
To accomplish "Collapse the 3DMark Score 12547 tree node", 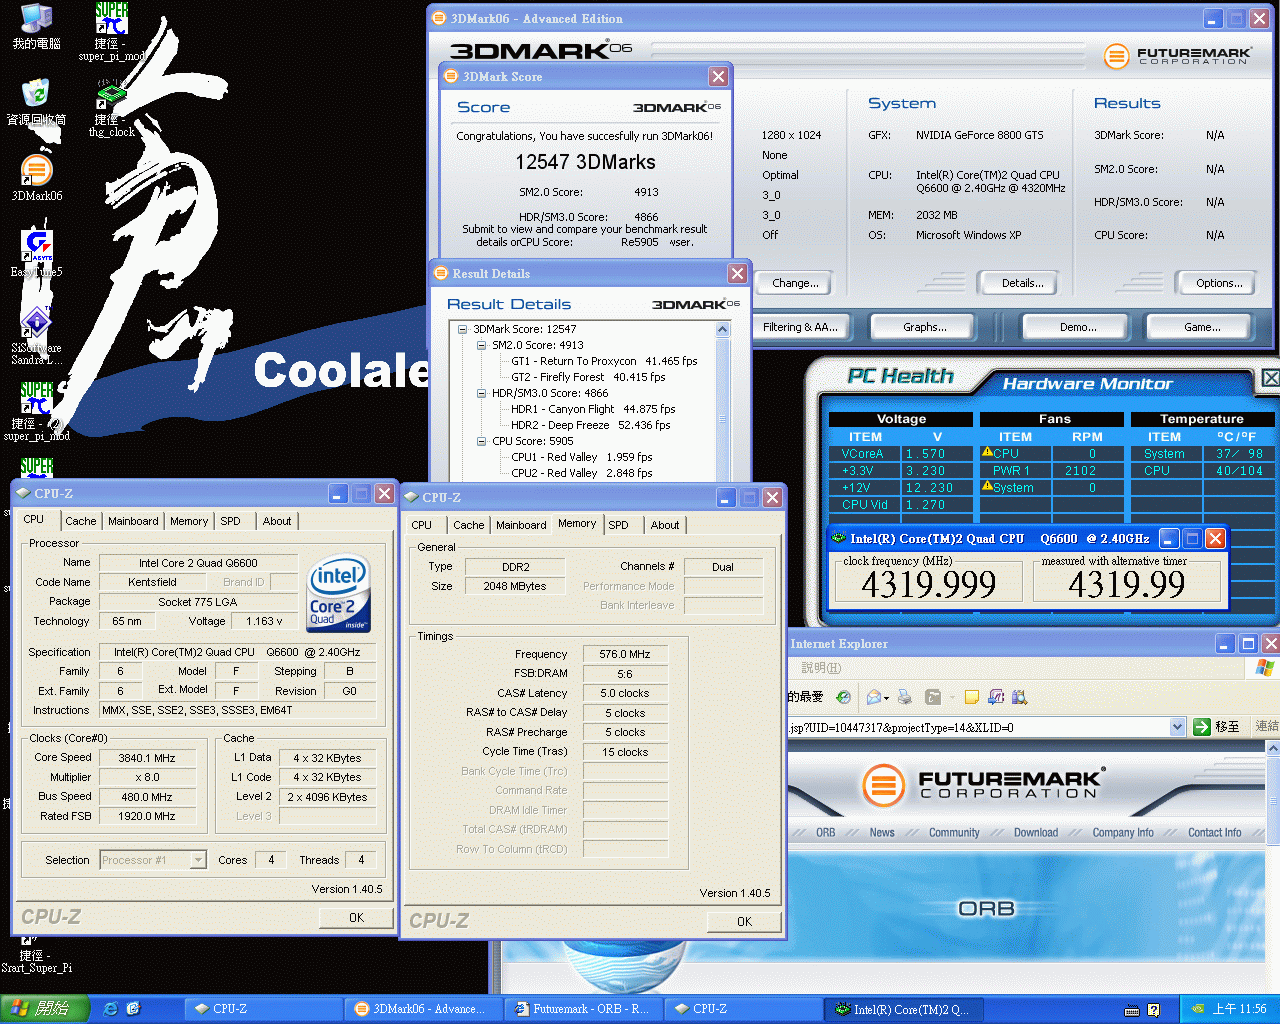I will pyautogui.click(x=462, y=329).
